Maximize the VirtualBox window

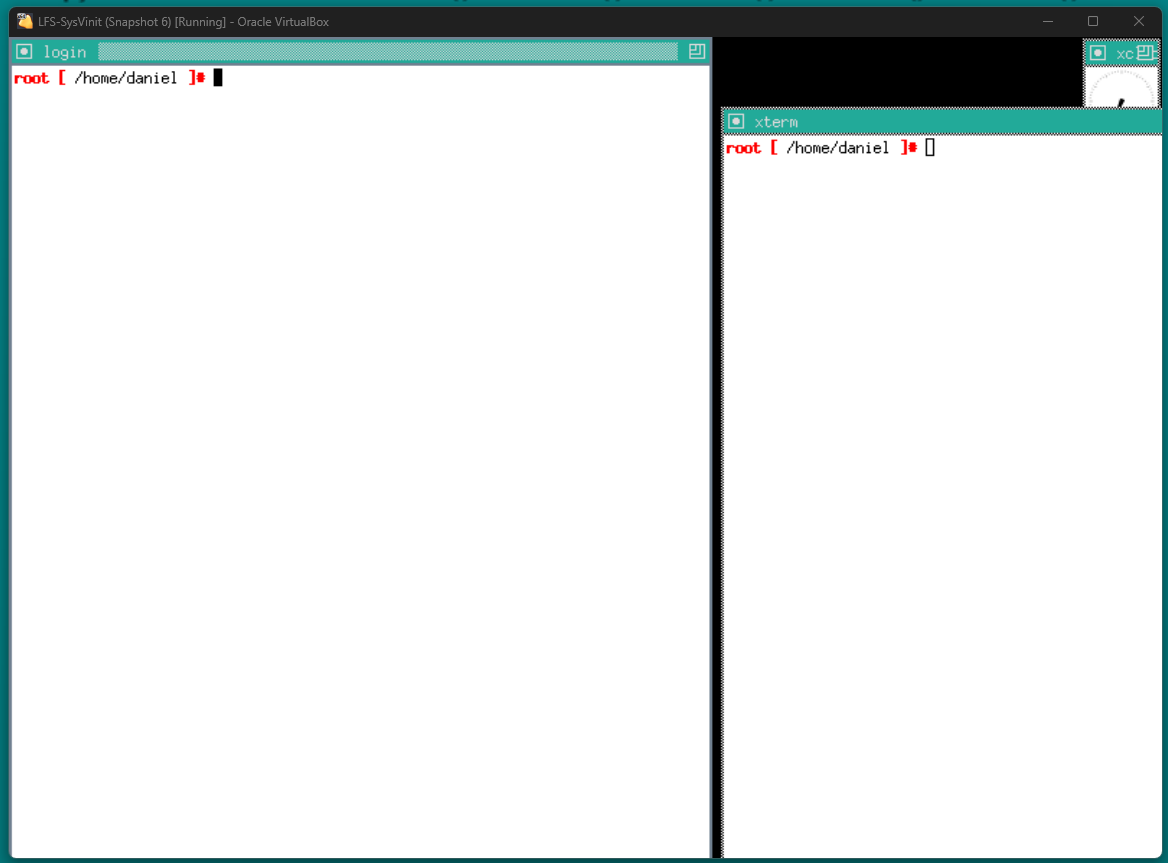coord(1093,21)
